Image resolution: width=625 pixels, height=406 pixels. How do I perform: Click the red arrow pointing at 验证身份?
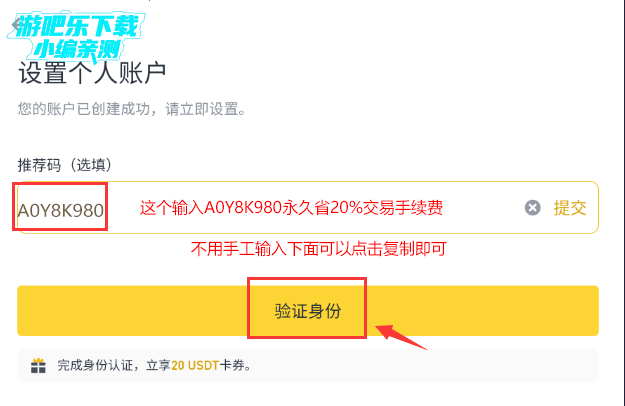click(x=401, y=337)
